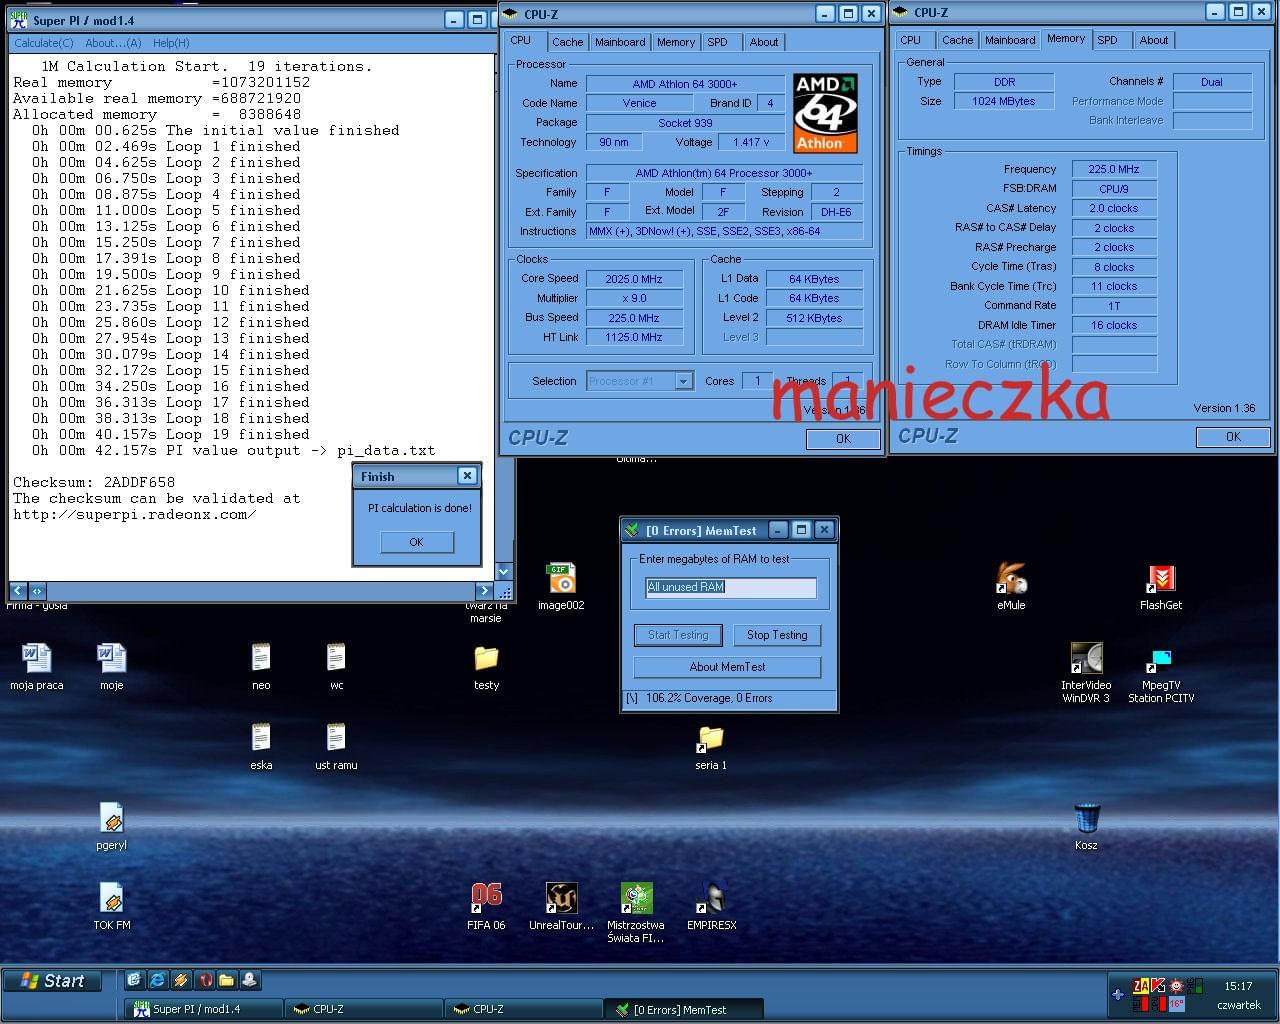Click the folder quick launch icon

226,980
